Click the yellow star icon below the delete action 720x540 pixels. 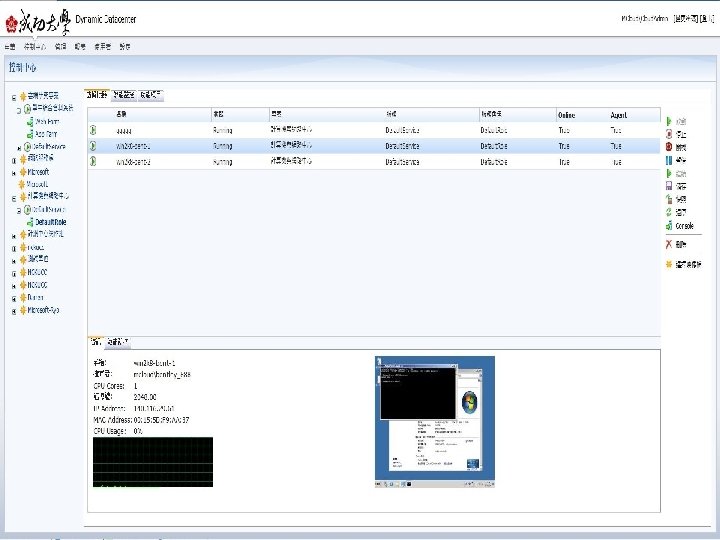(669, 264)
